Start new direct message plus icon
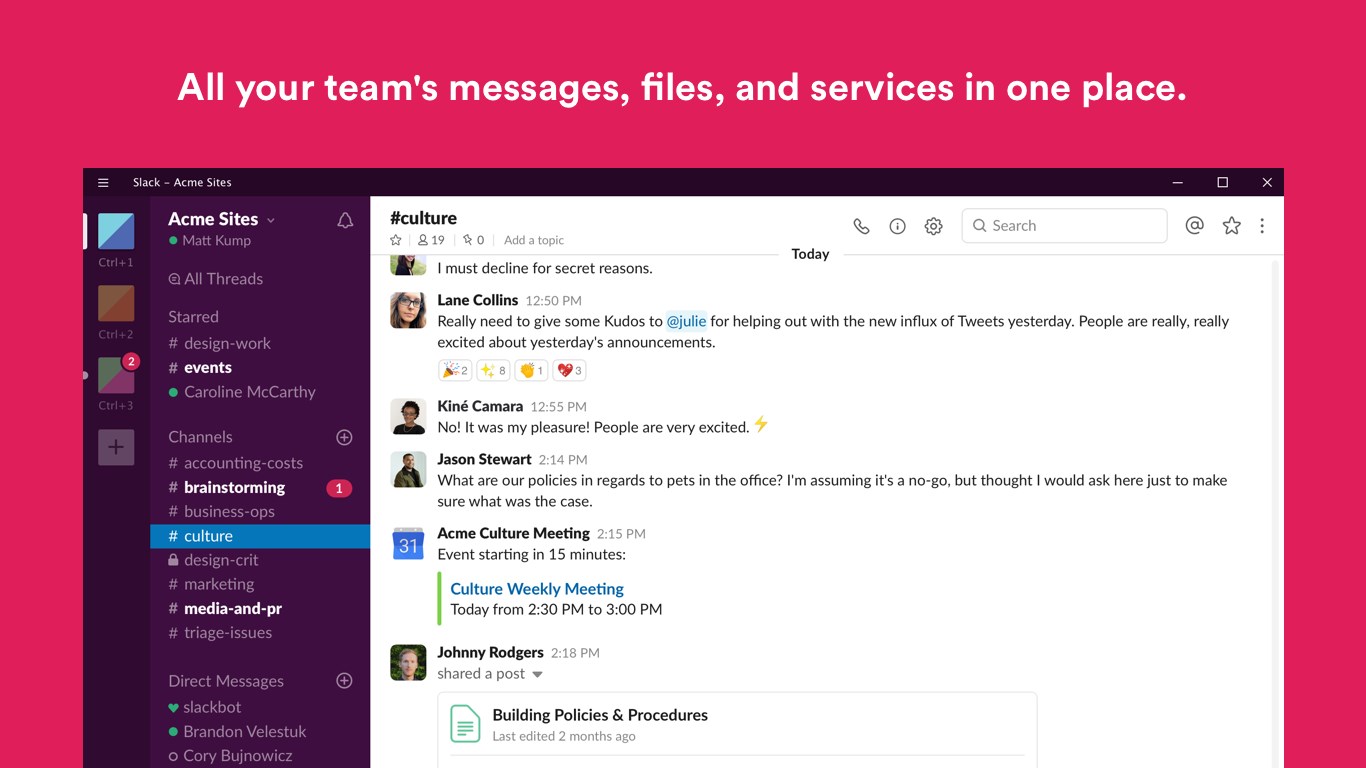The height and width of the screenshot is (768, 1366). point(344,681)
